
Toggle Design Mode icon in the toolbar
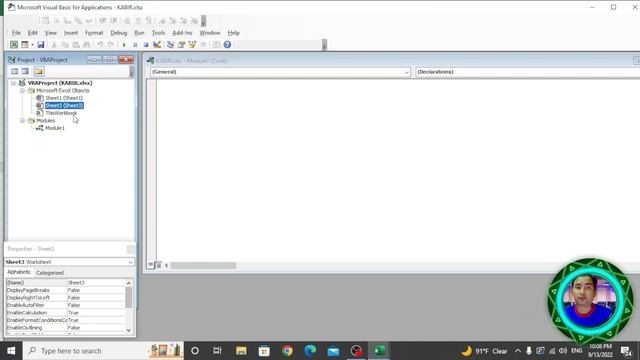click(x=157, y=44)
